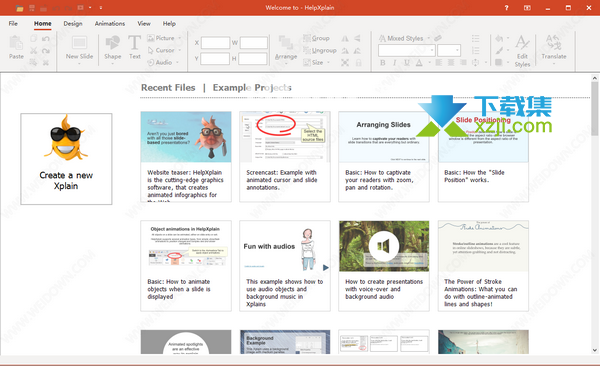Click Create a new Xplain tile
Viewport: 600px width, 366px height.
click(66, 159)
